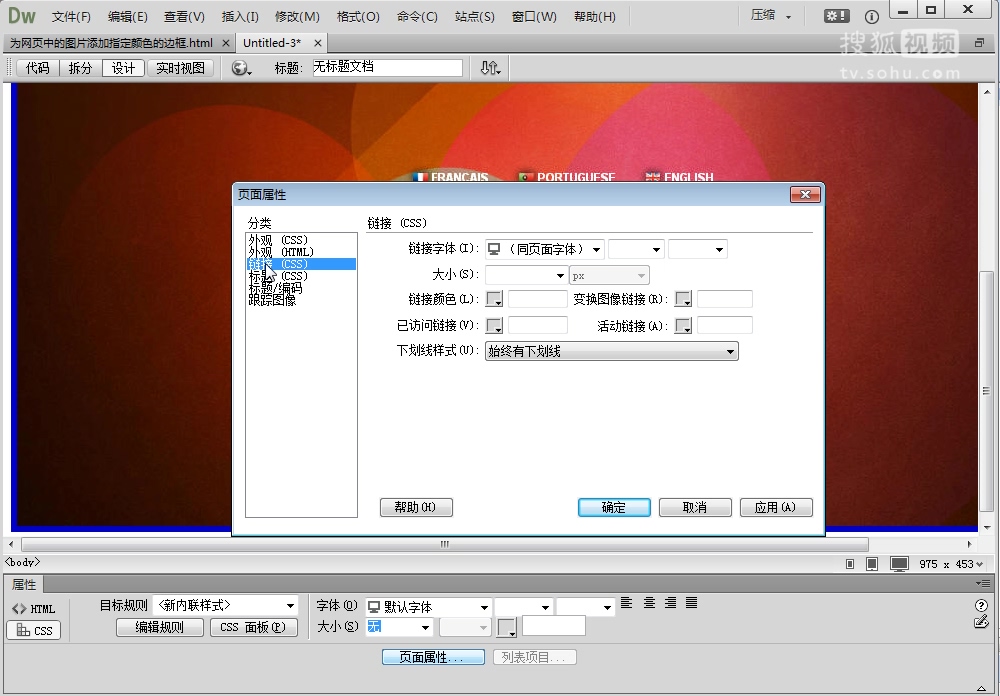The height and width of the screenshot is (696, 1000).
Task: Toggle justified text alignment
Action: pos(691,602)
